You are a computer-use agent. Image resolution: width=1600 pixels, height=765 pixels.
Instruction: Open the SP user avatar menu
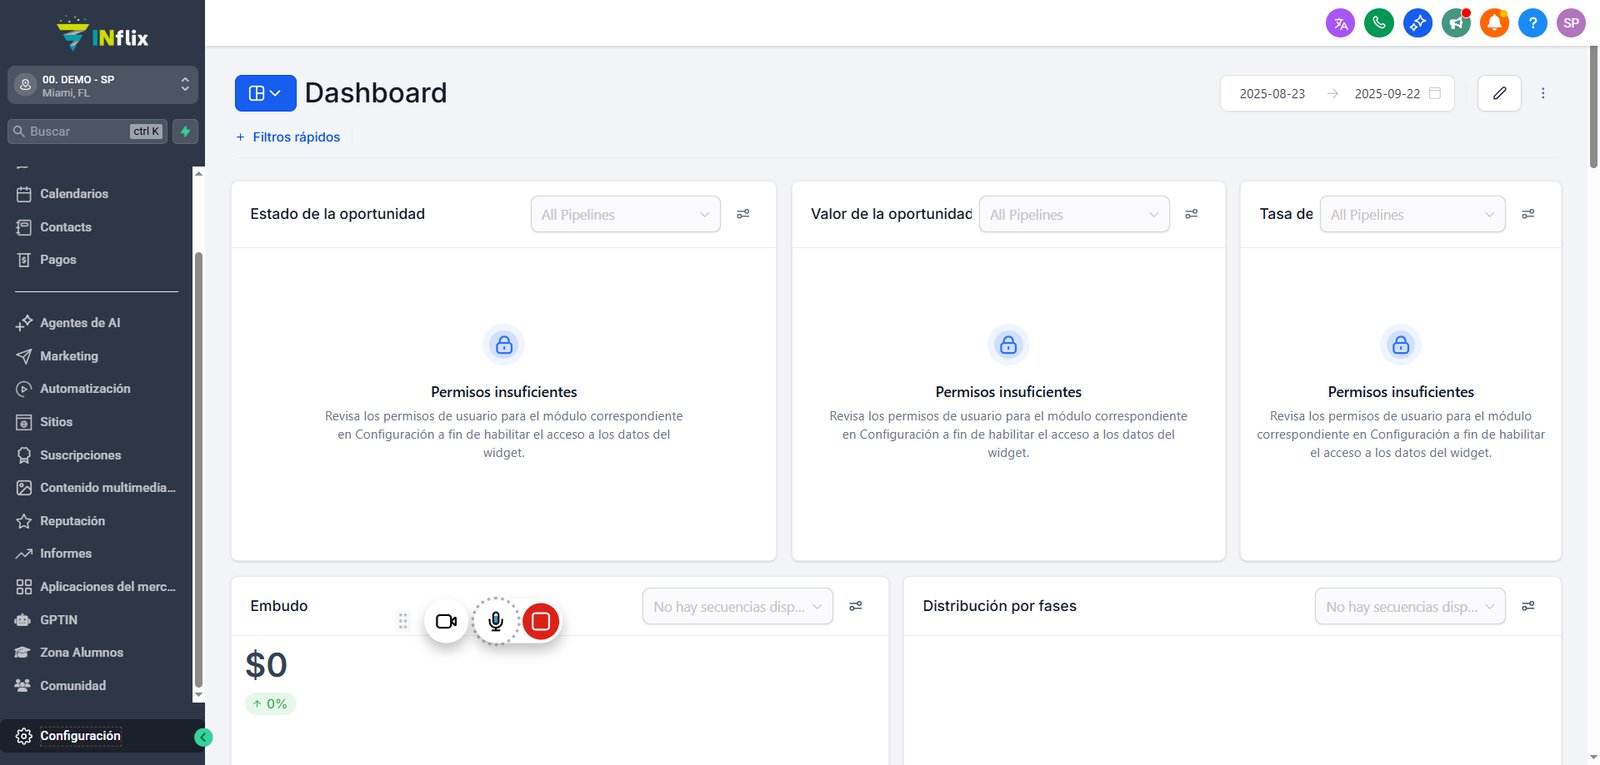pyautogui.click(x=1571, y=23)
